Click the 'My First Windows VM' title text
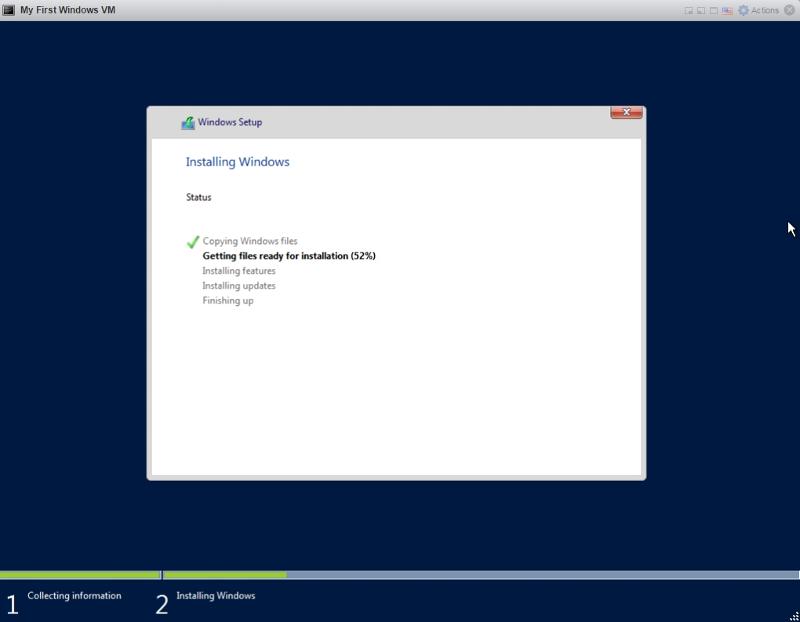The width and height of the screenshot is (800, 622). 68,10
